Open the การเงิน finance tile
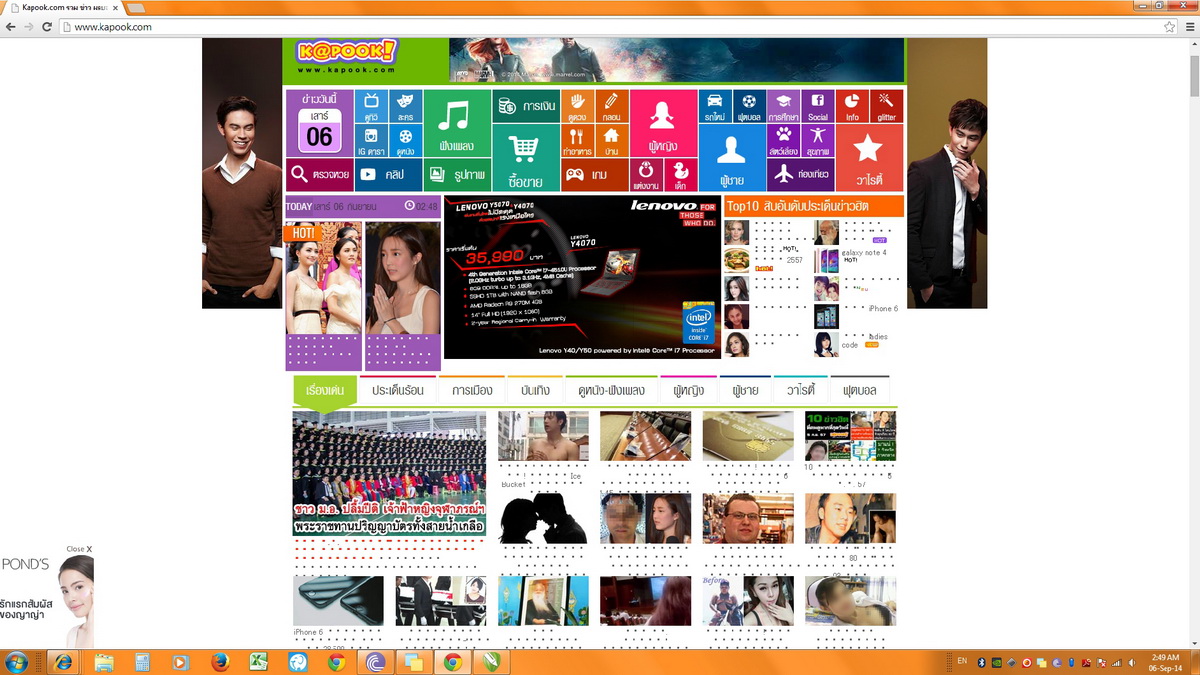The width and height of the screenshot is (1200, 675). [526, 106]
